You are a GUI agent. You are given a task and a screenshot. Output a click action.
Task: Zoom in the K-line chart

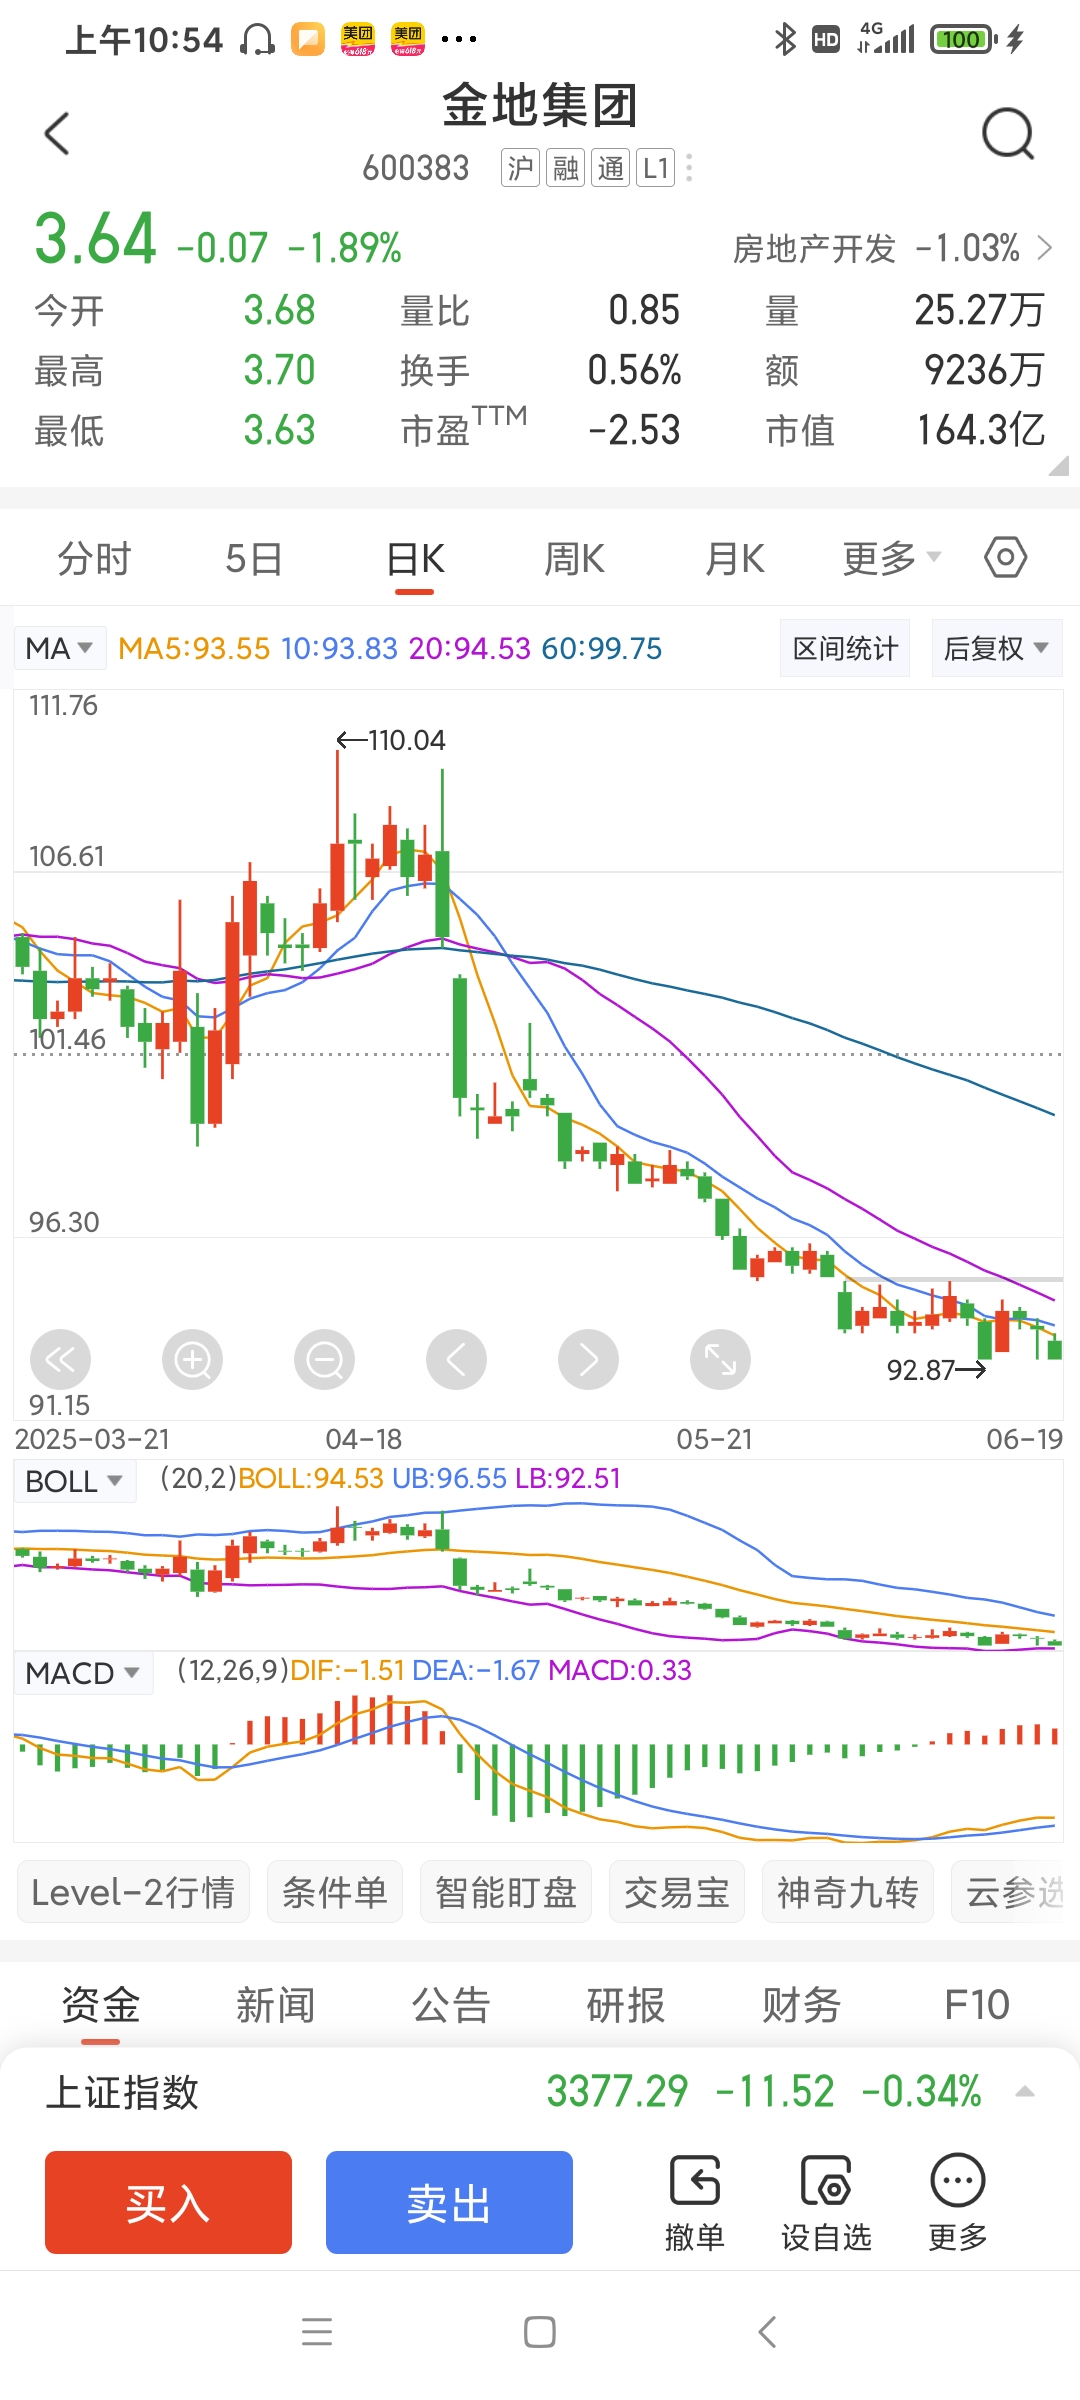[192, 1359]
